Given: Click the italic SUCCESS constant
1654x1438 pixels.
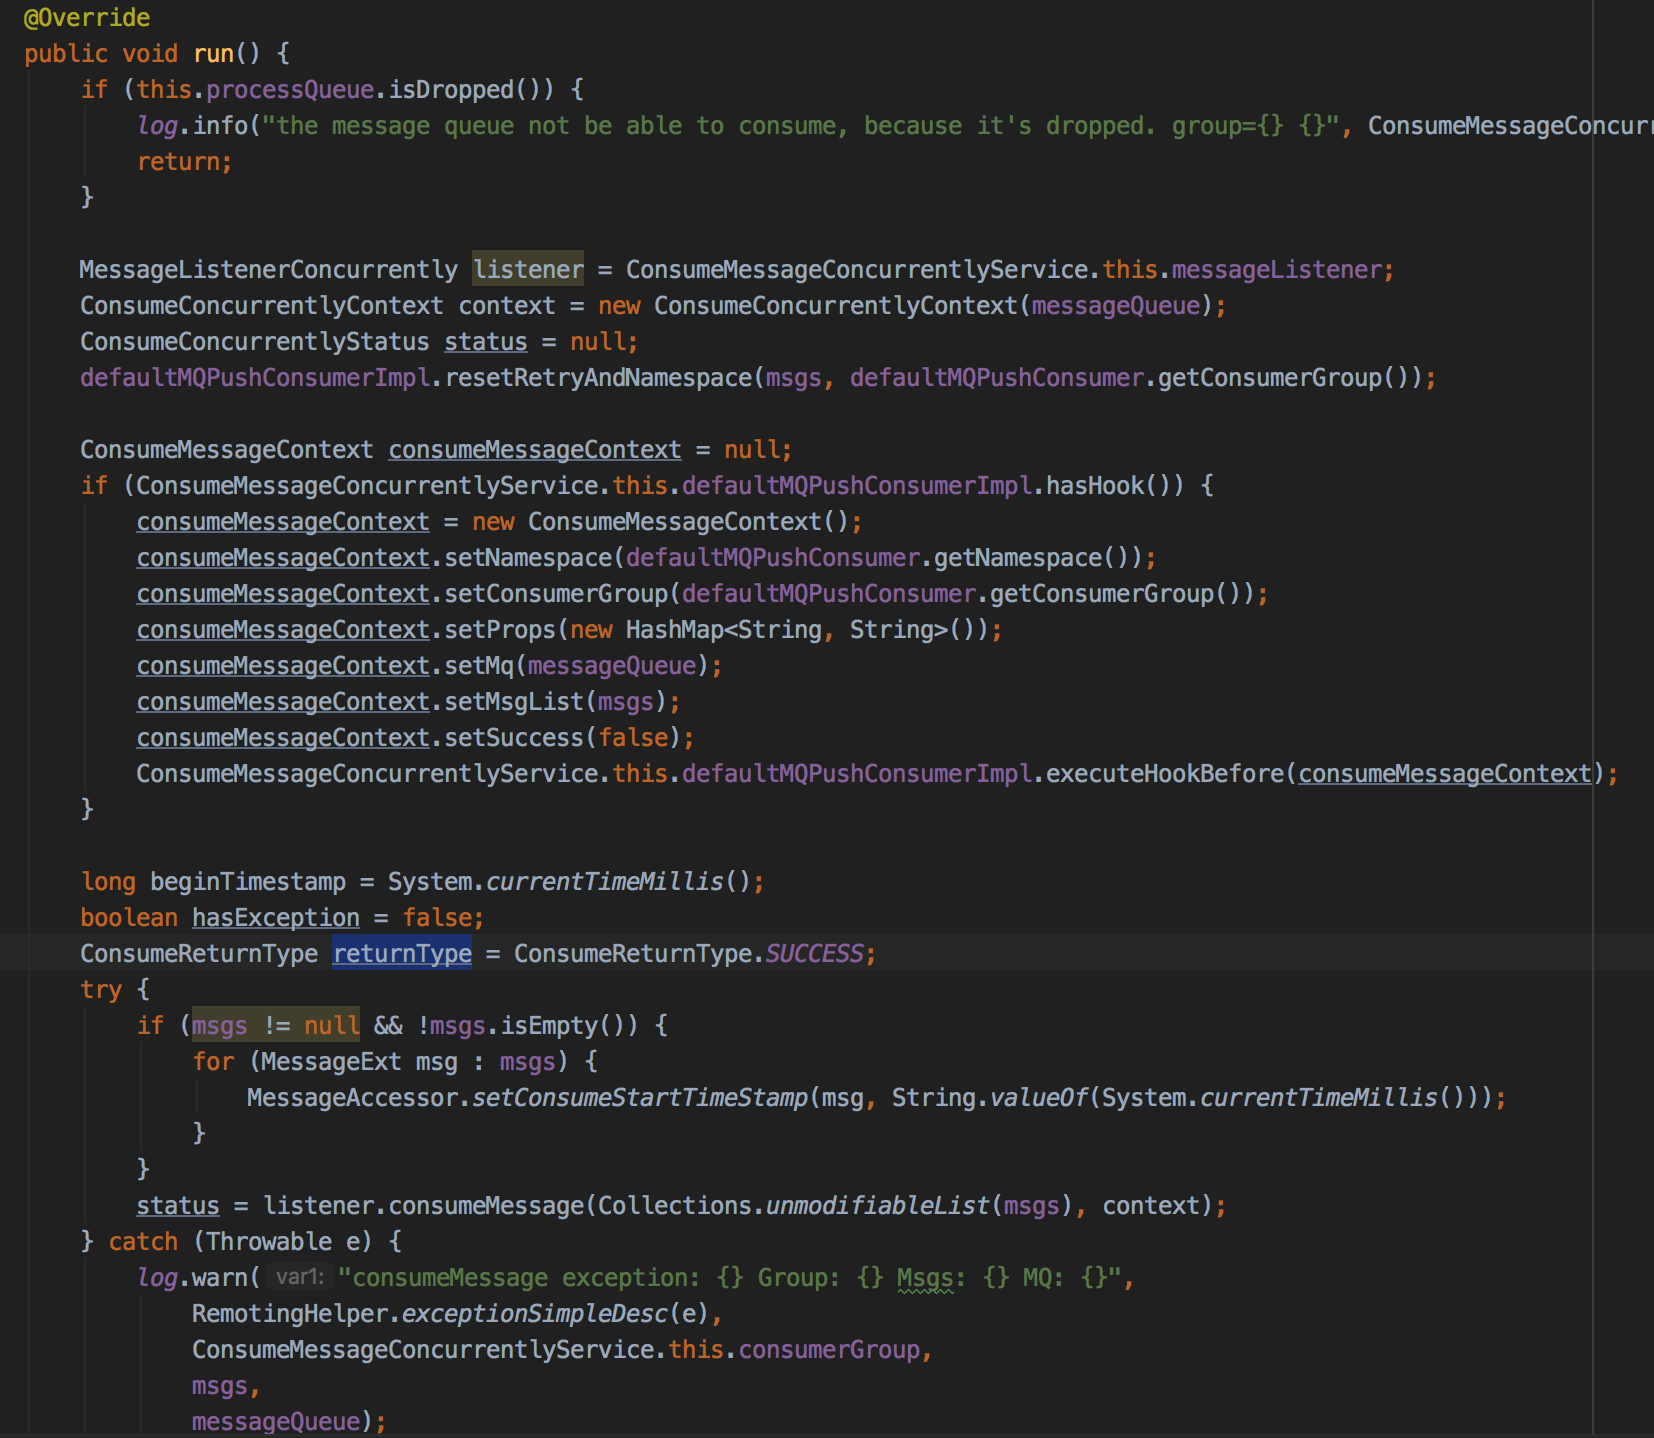Looking at the screenshot, I should coord(814,954).
